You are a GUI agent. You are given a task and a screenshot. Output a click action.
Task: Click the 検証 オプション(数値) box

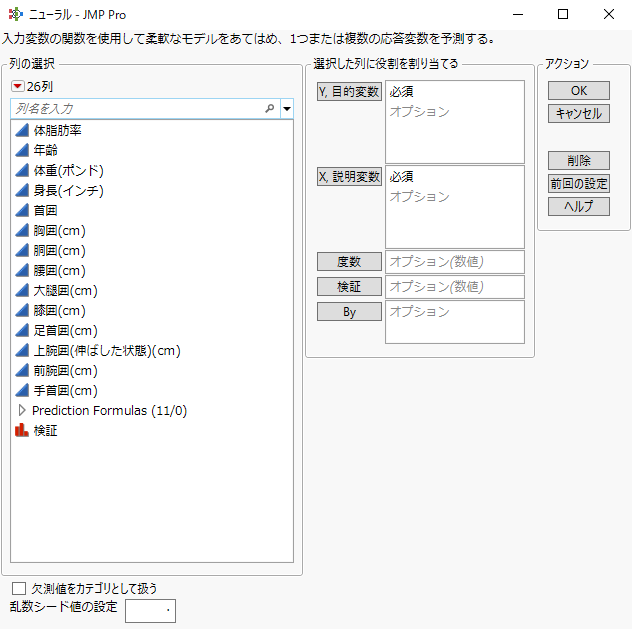click(455, 287)
